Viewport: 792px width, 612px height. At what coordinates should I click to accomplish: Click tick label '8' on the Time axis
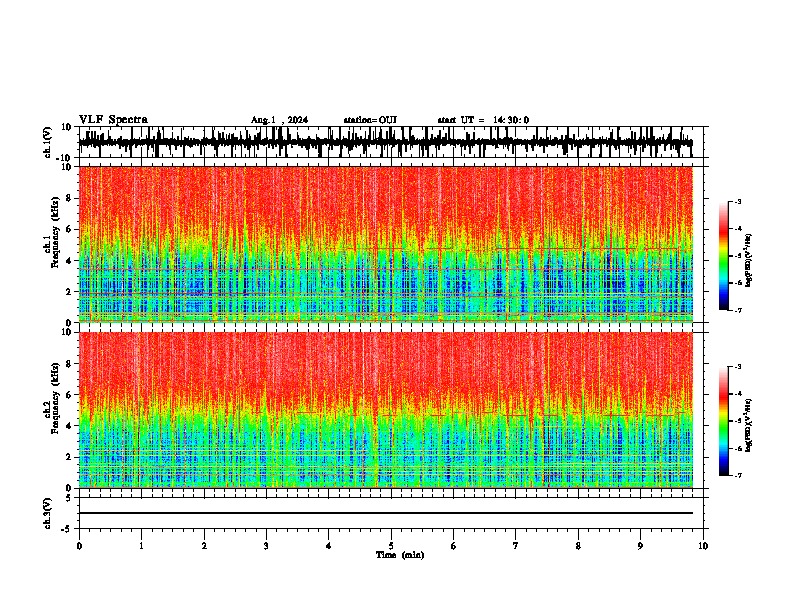[x=578, y=546]
